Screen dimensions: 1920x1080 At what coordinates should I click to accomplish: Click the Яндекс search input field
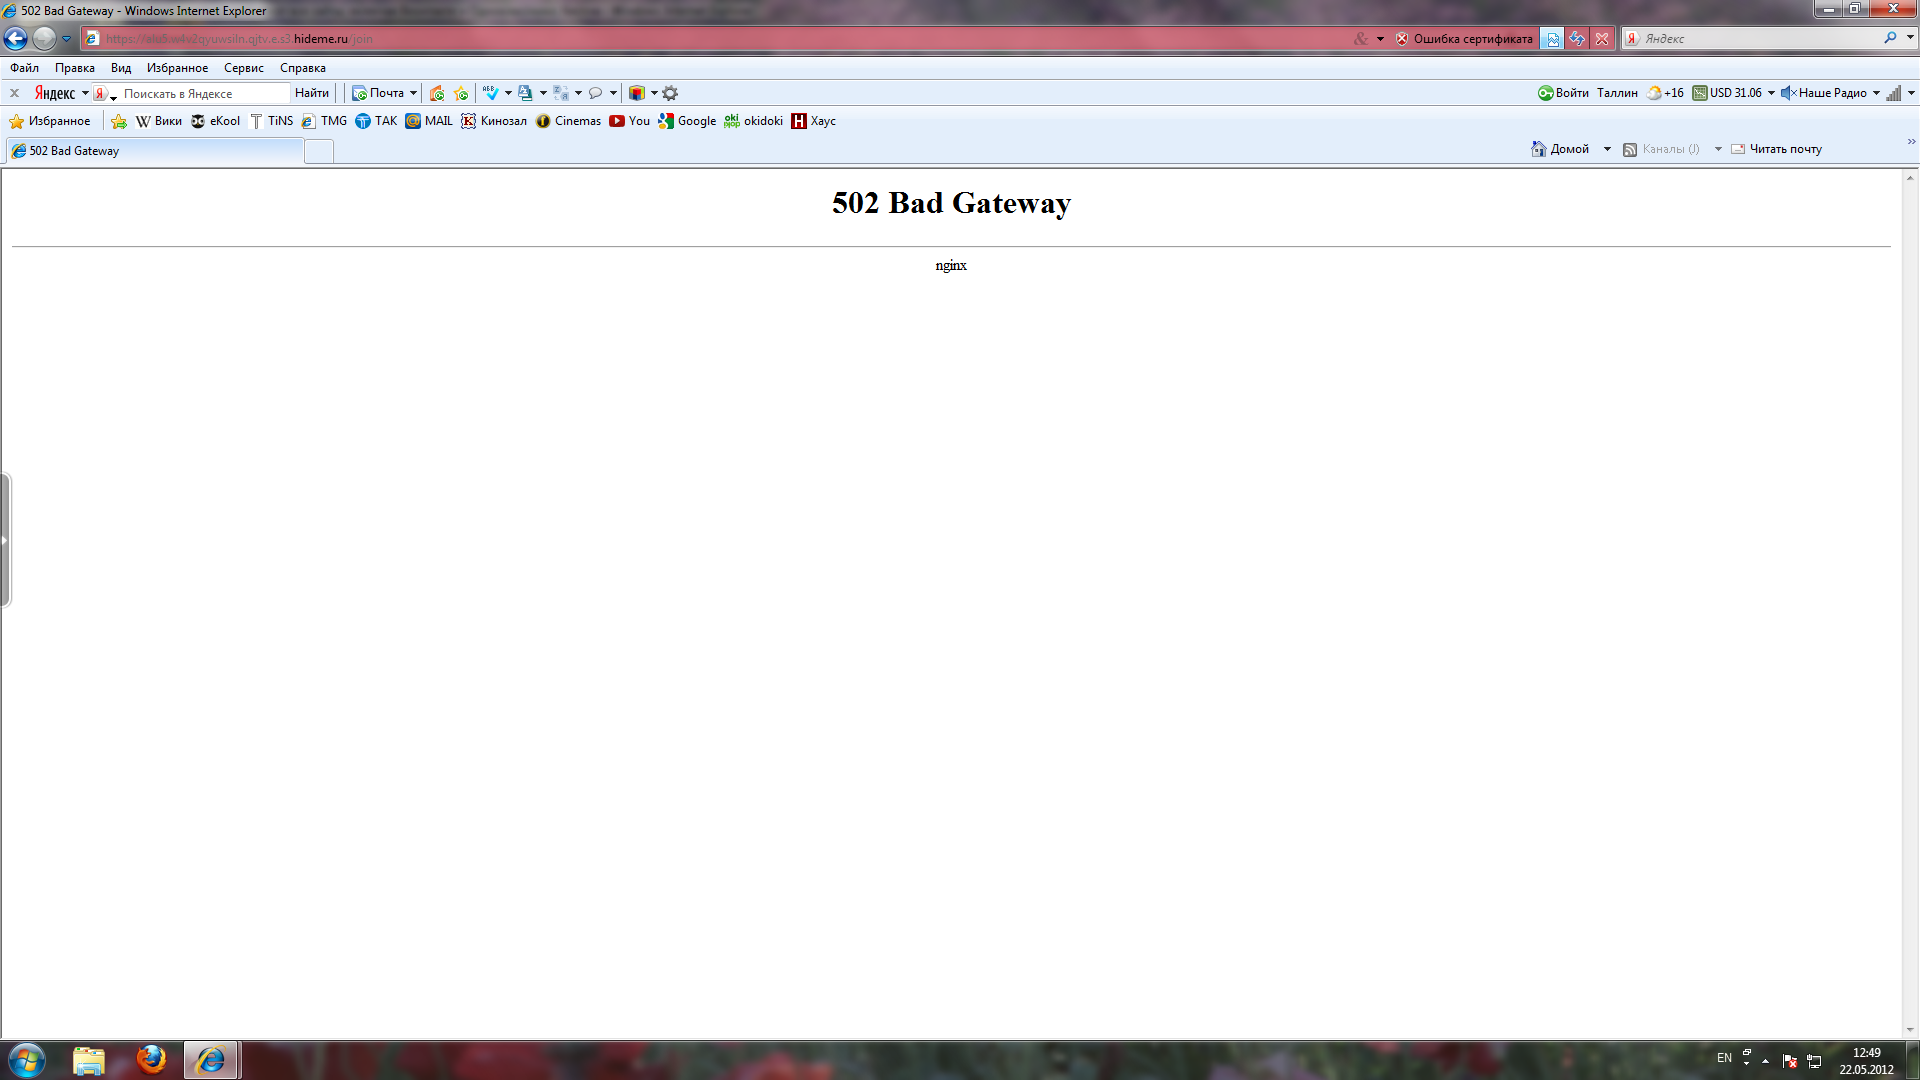[x=204, y=92]
